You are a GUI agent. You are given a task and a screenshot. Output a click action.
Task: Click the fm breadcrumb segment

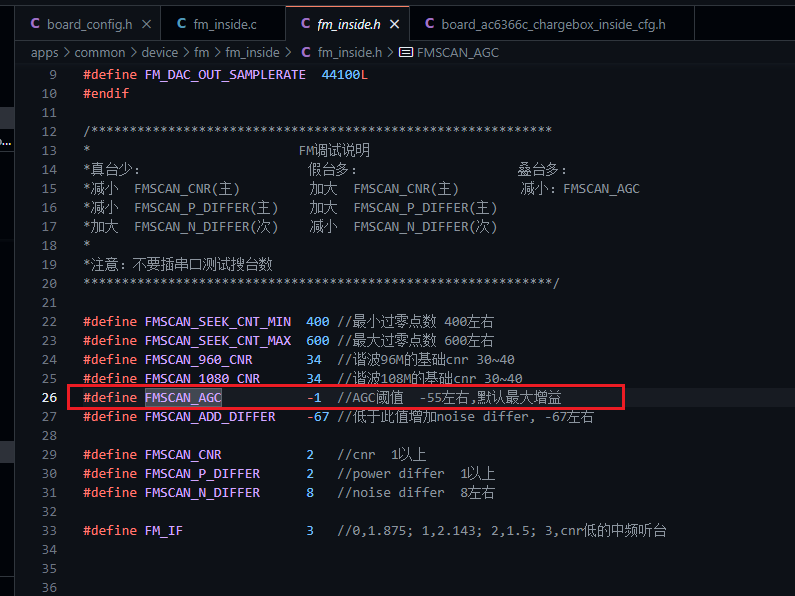201,53
